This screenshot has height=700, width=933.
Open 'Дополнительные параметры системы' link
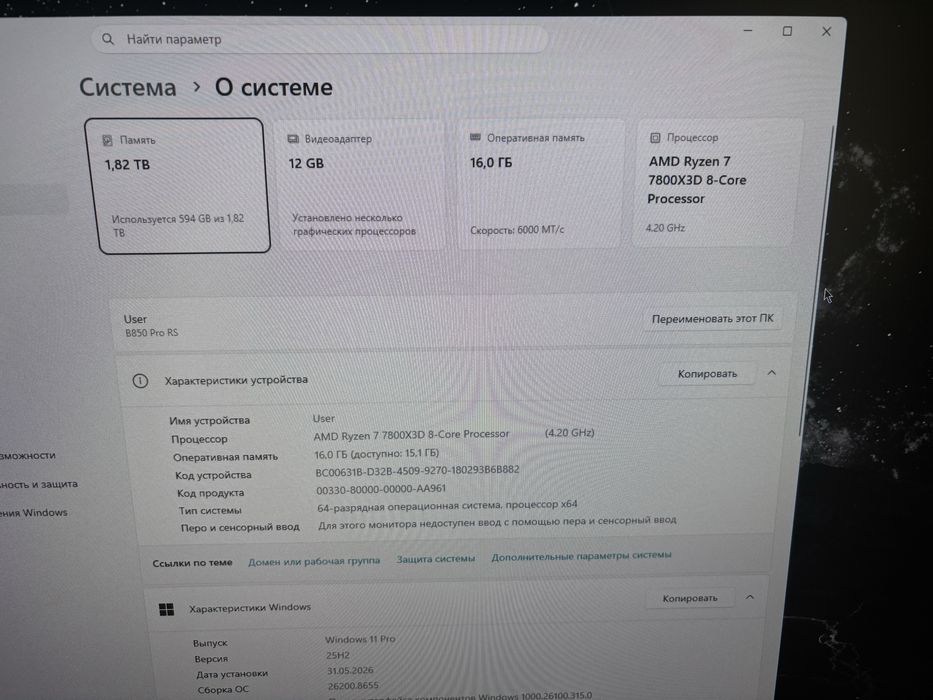pyautogui.click(x=581, y=555)
